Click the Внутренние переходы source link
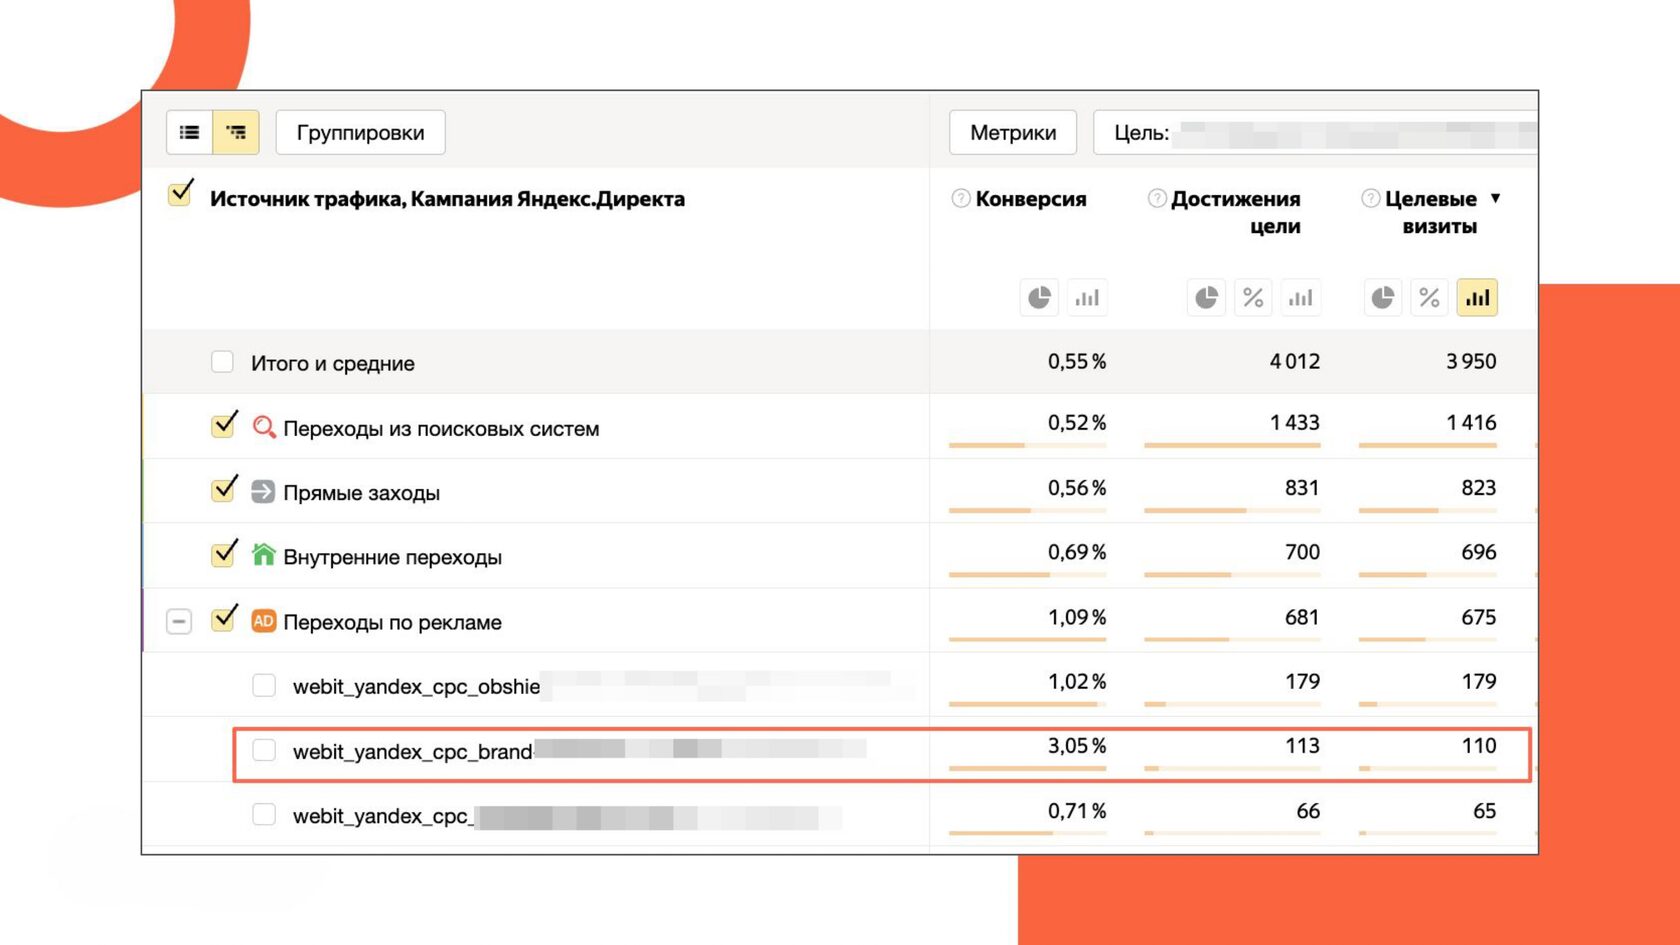This screenshot has height=945, width=1680. (392, 557)
